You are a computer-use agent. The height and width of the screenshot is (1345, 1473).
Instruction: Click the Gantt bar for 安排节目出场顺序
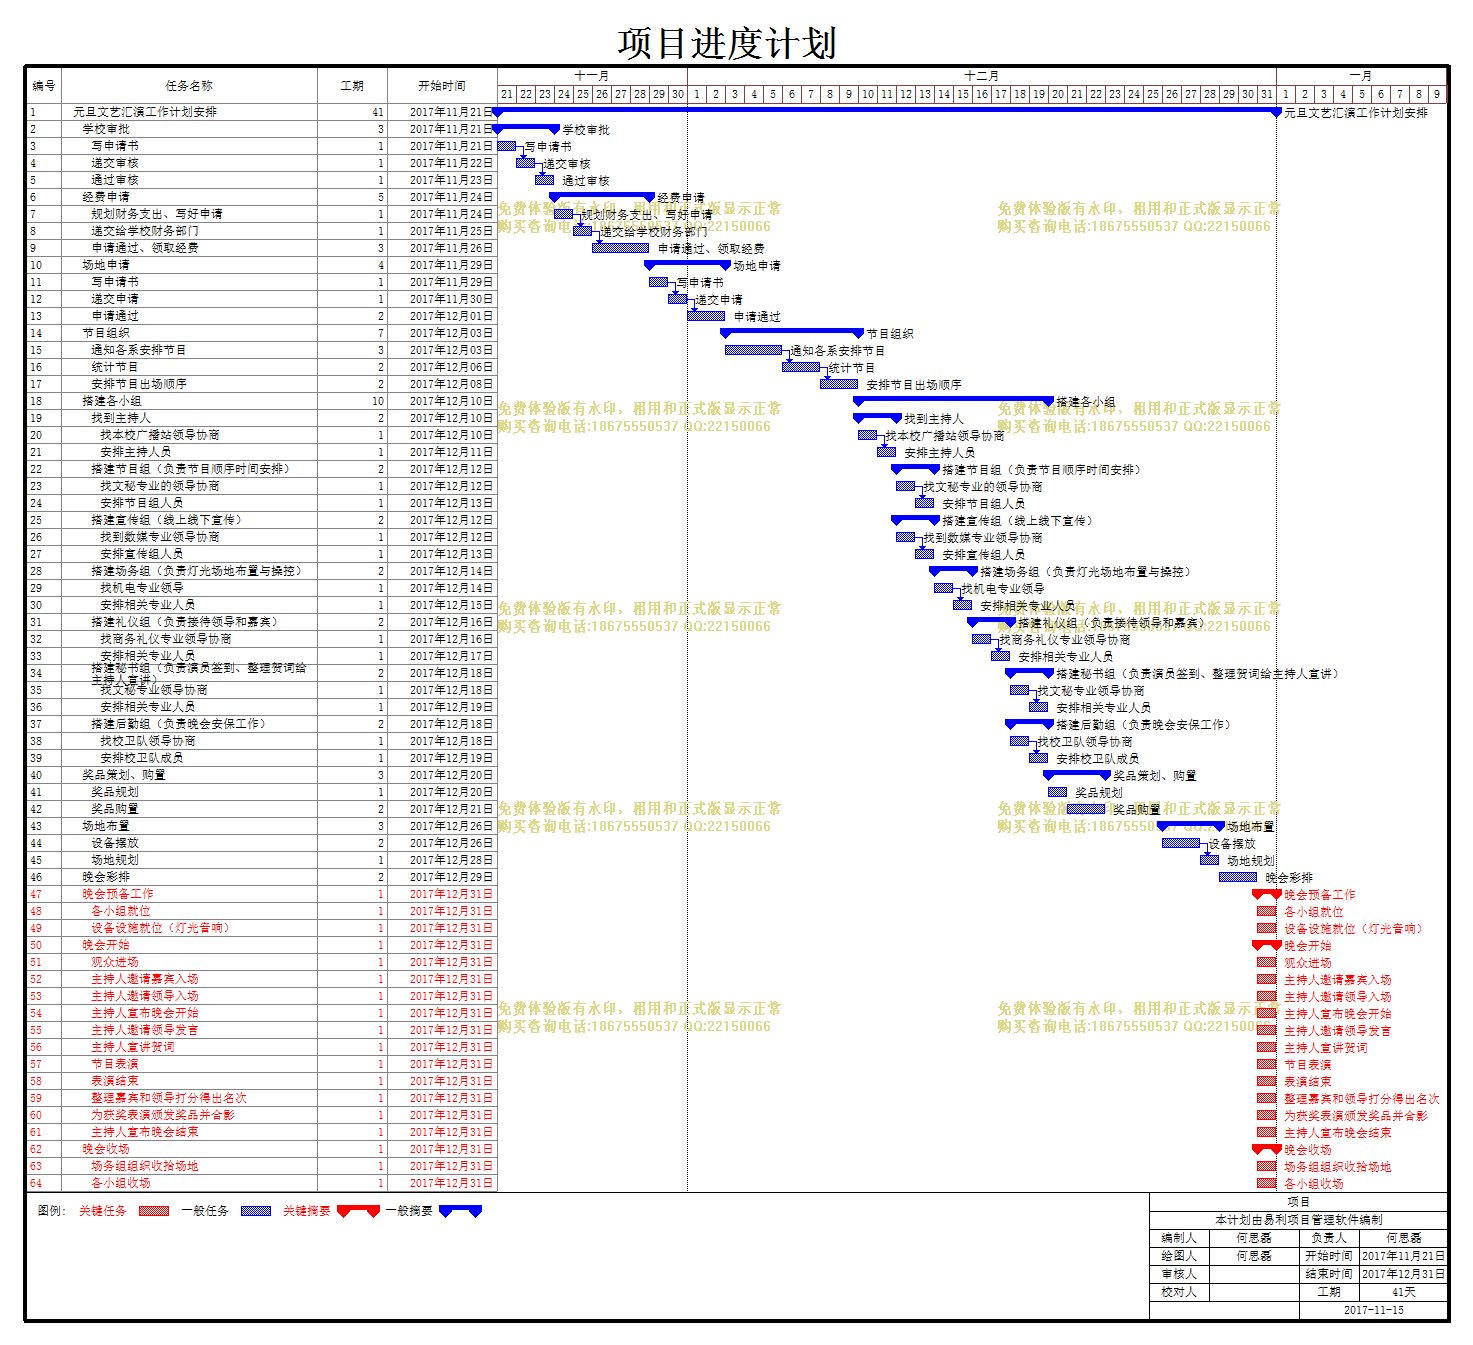point(839,384)
